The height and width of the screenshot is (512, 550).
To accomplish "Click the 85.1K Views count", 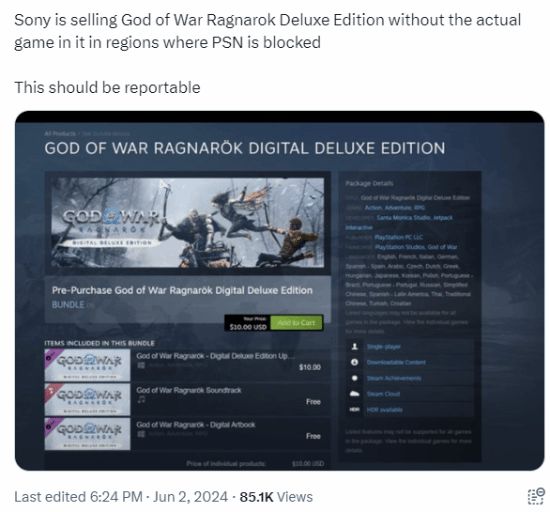I will pyautogui.click(x=276, y=497).
